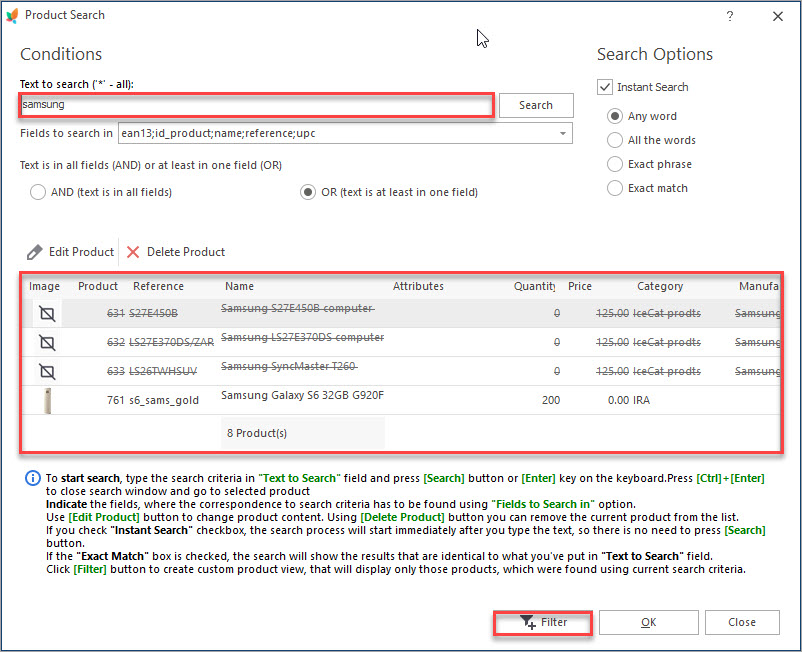Click the Edit Product pencil icon

pos(35,252)
